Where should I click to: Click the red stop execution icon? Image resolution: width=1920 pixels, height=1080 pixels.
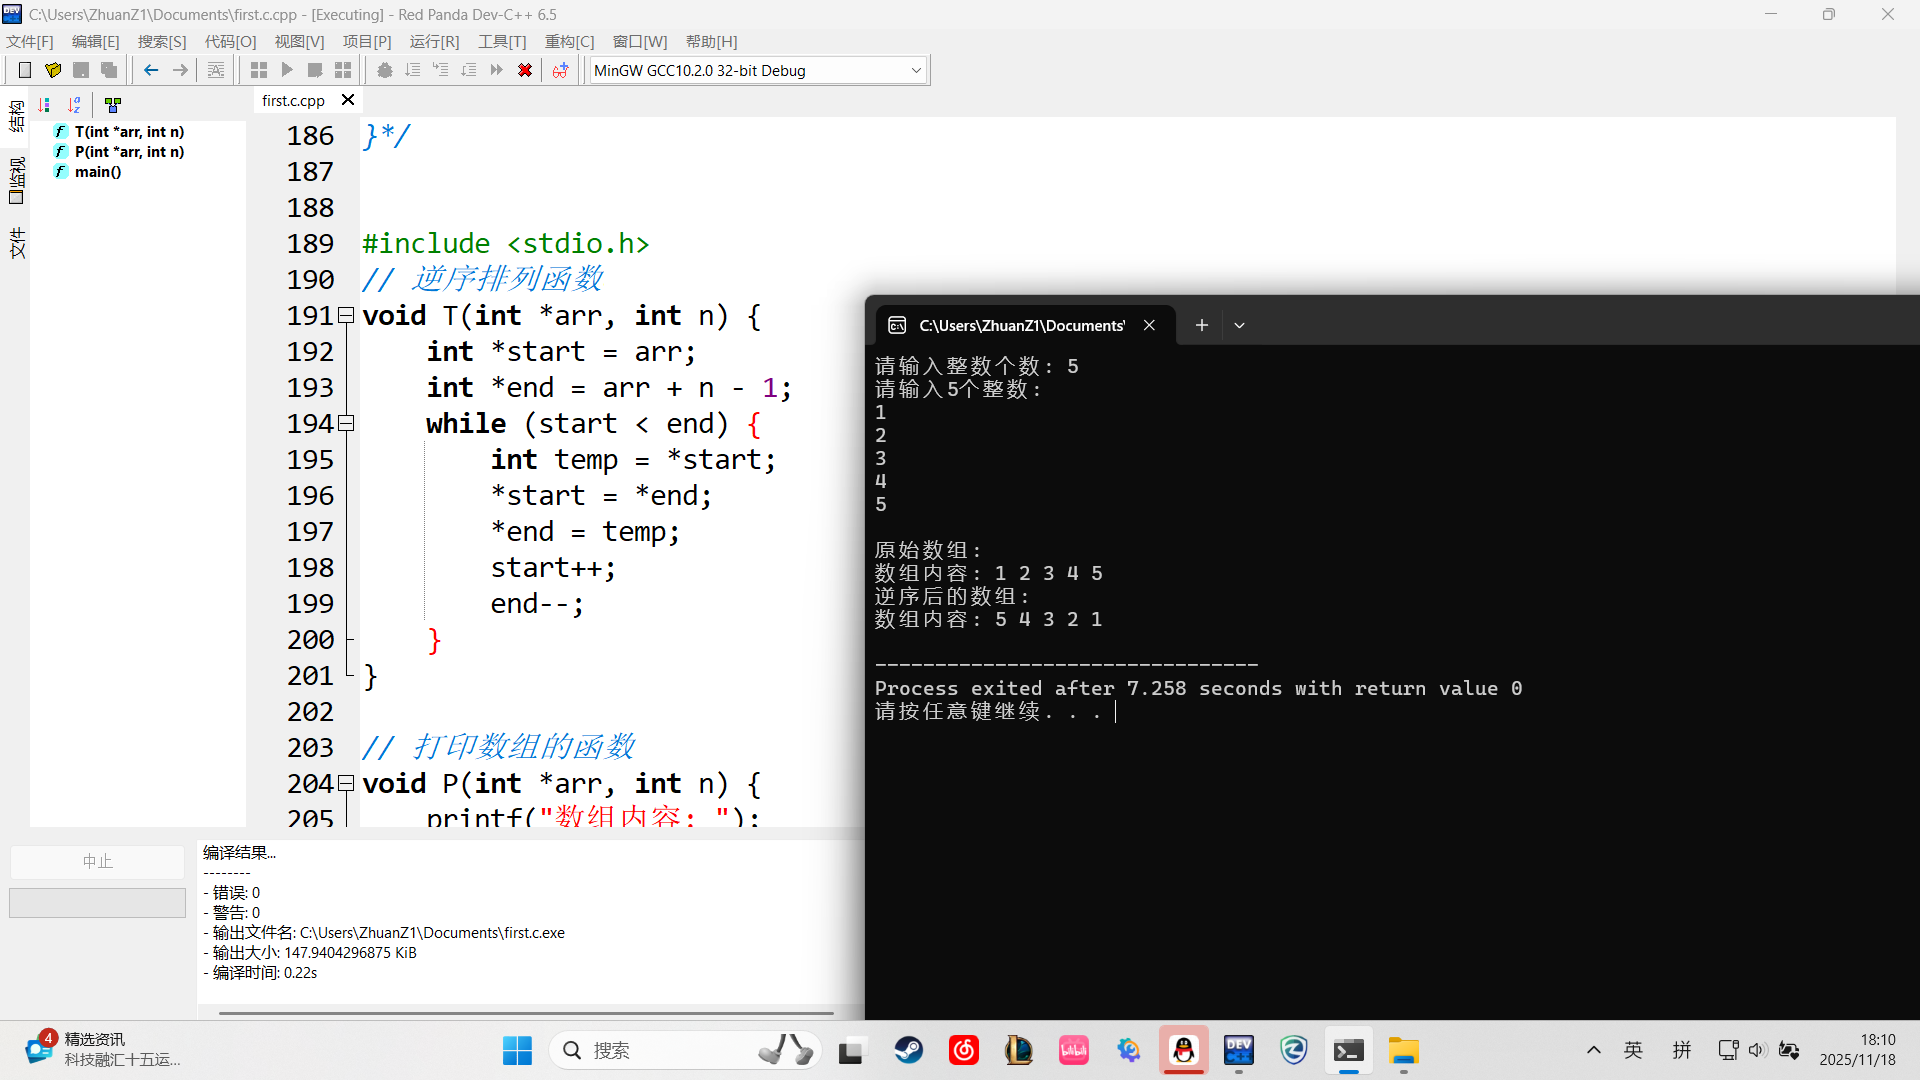click(x=524, y=70)
